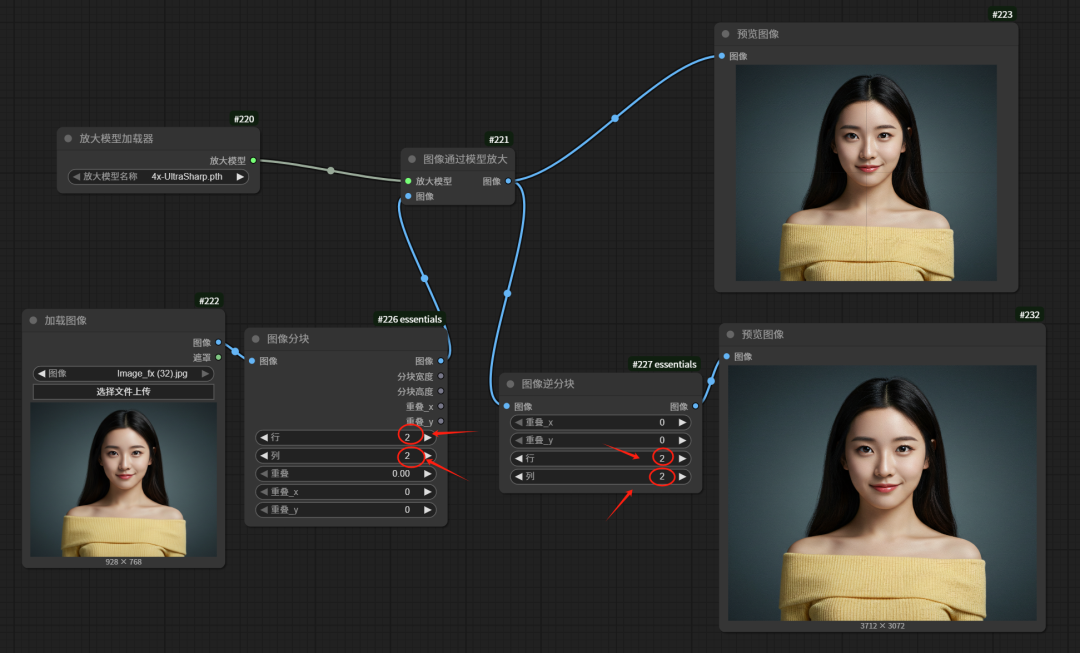Click the 图像分块 node's header collapse dot
The image size is (1080, 653).
[x=255, y=339]
